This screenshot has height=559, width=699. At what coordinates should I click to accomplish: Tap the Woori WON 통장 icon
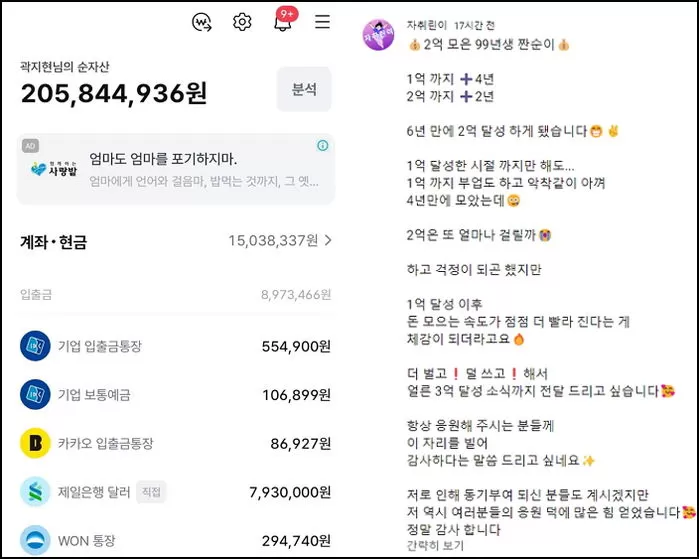coord(35,540)
